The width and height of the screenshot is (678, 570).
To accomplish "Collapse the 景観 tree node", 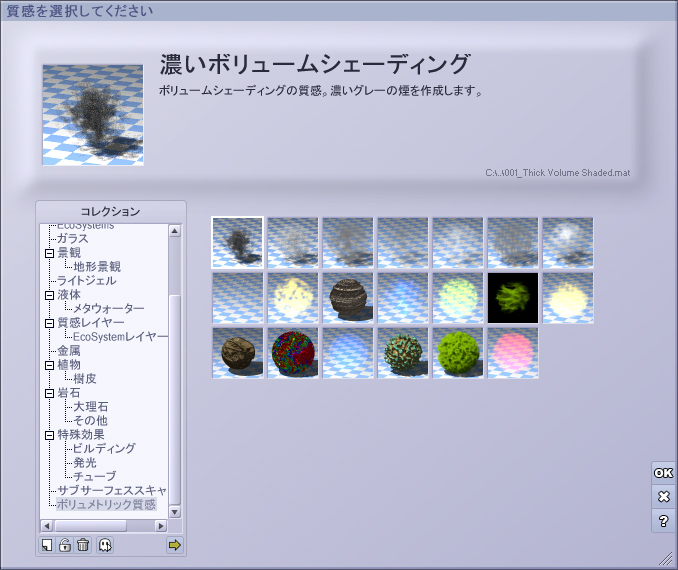I will pyautogui.click(x=49, y=253).
